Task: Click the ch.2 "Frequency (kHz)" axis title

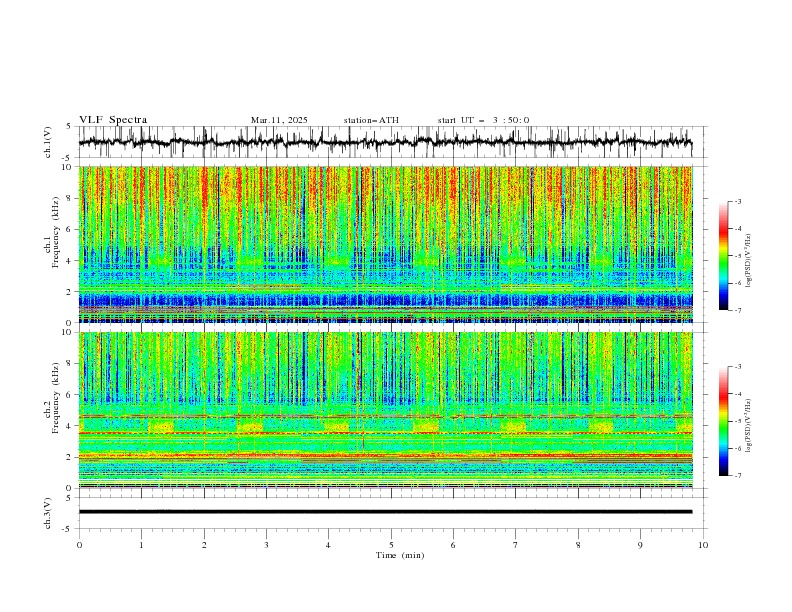Action: click(x=56, y=398)
